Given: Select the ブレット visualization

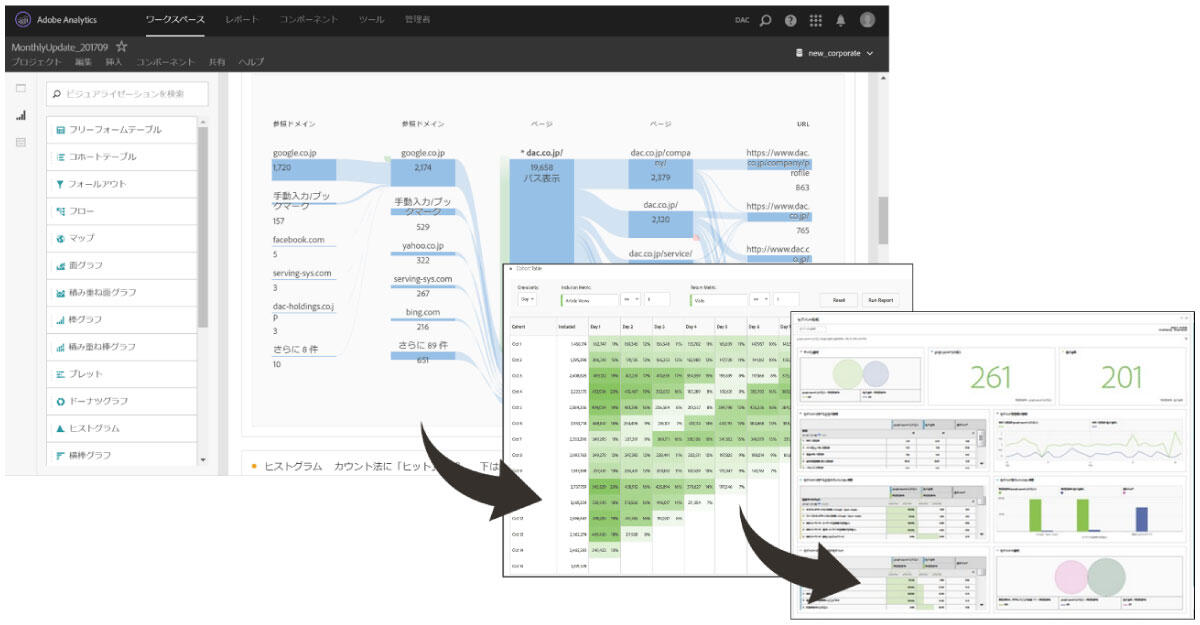Looking at the screenshot, I should pos(121,373).
